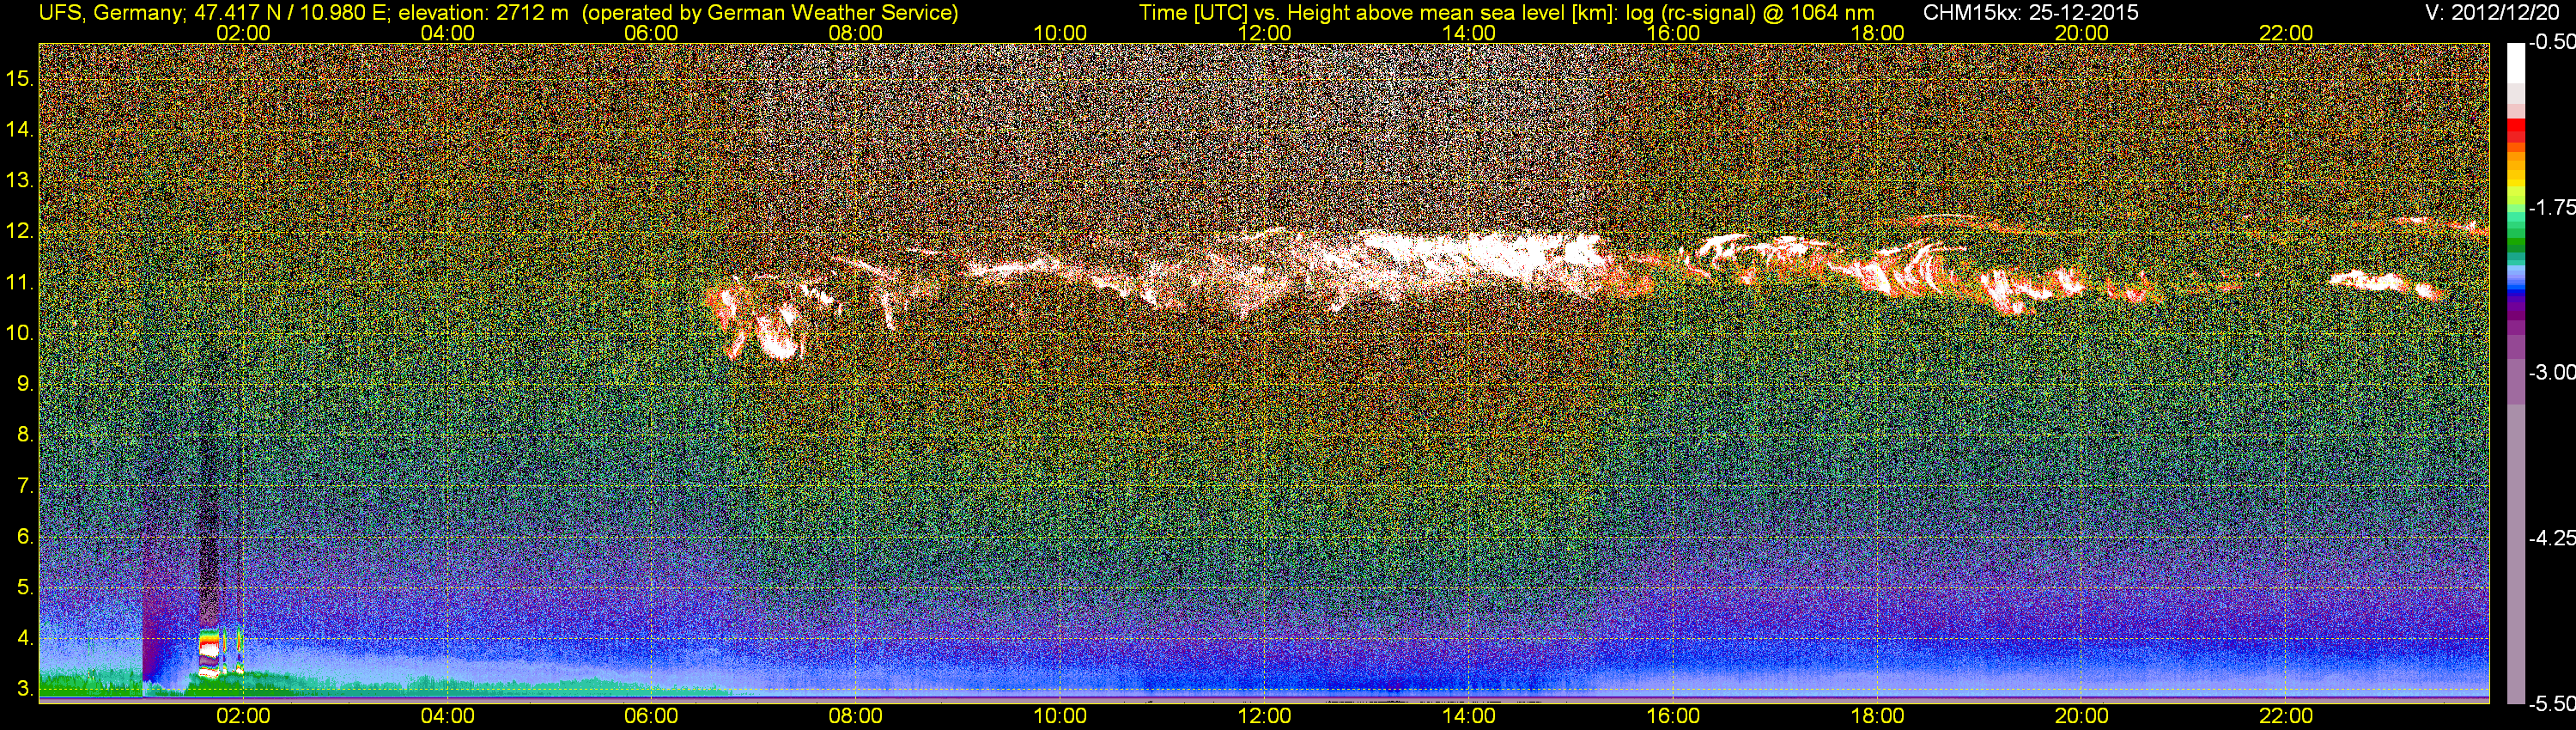Click the '7.' height axis label
2576x730 pixels.
pyautogui.click(x=25, y=486)
